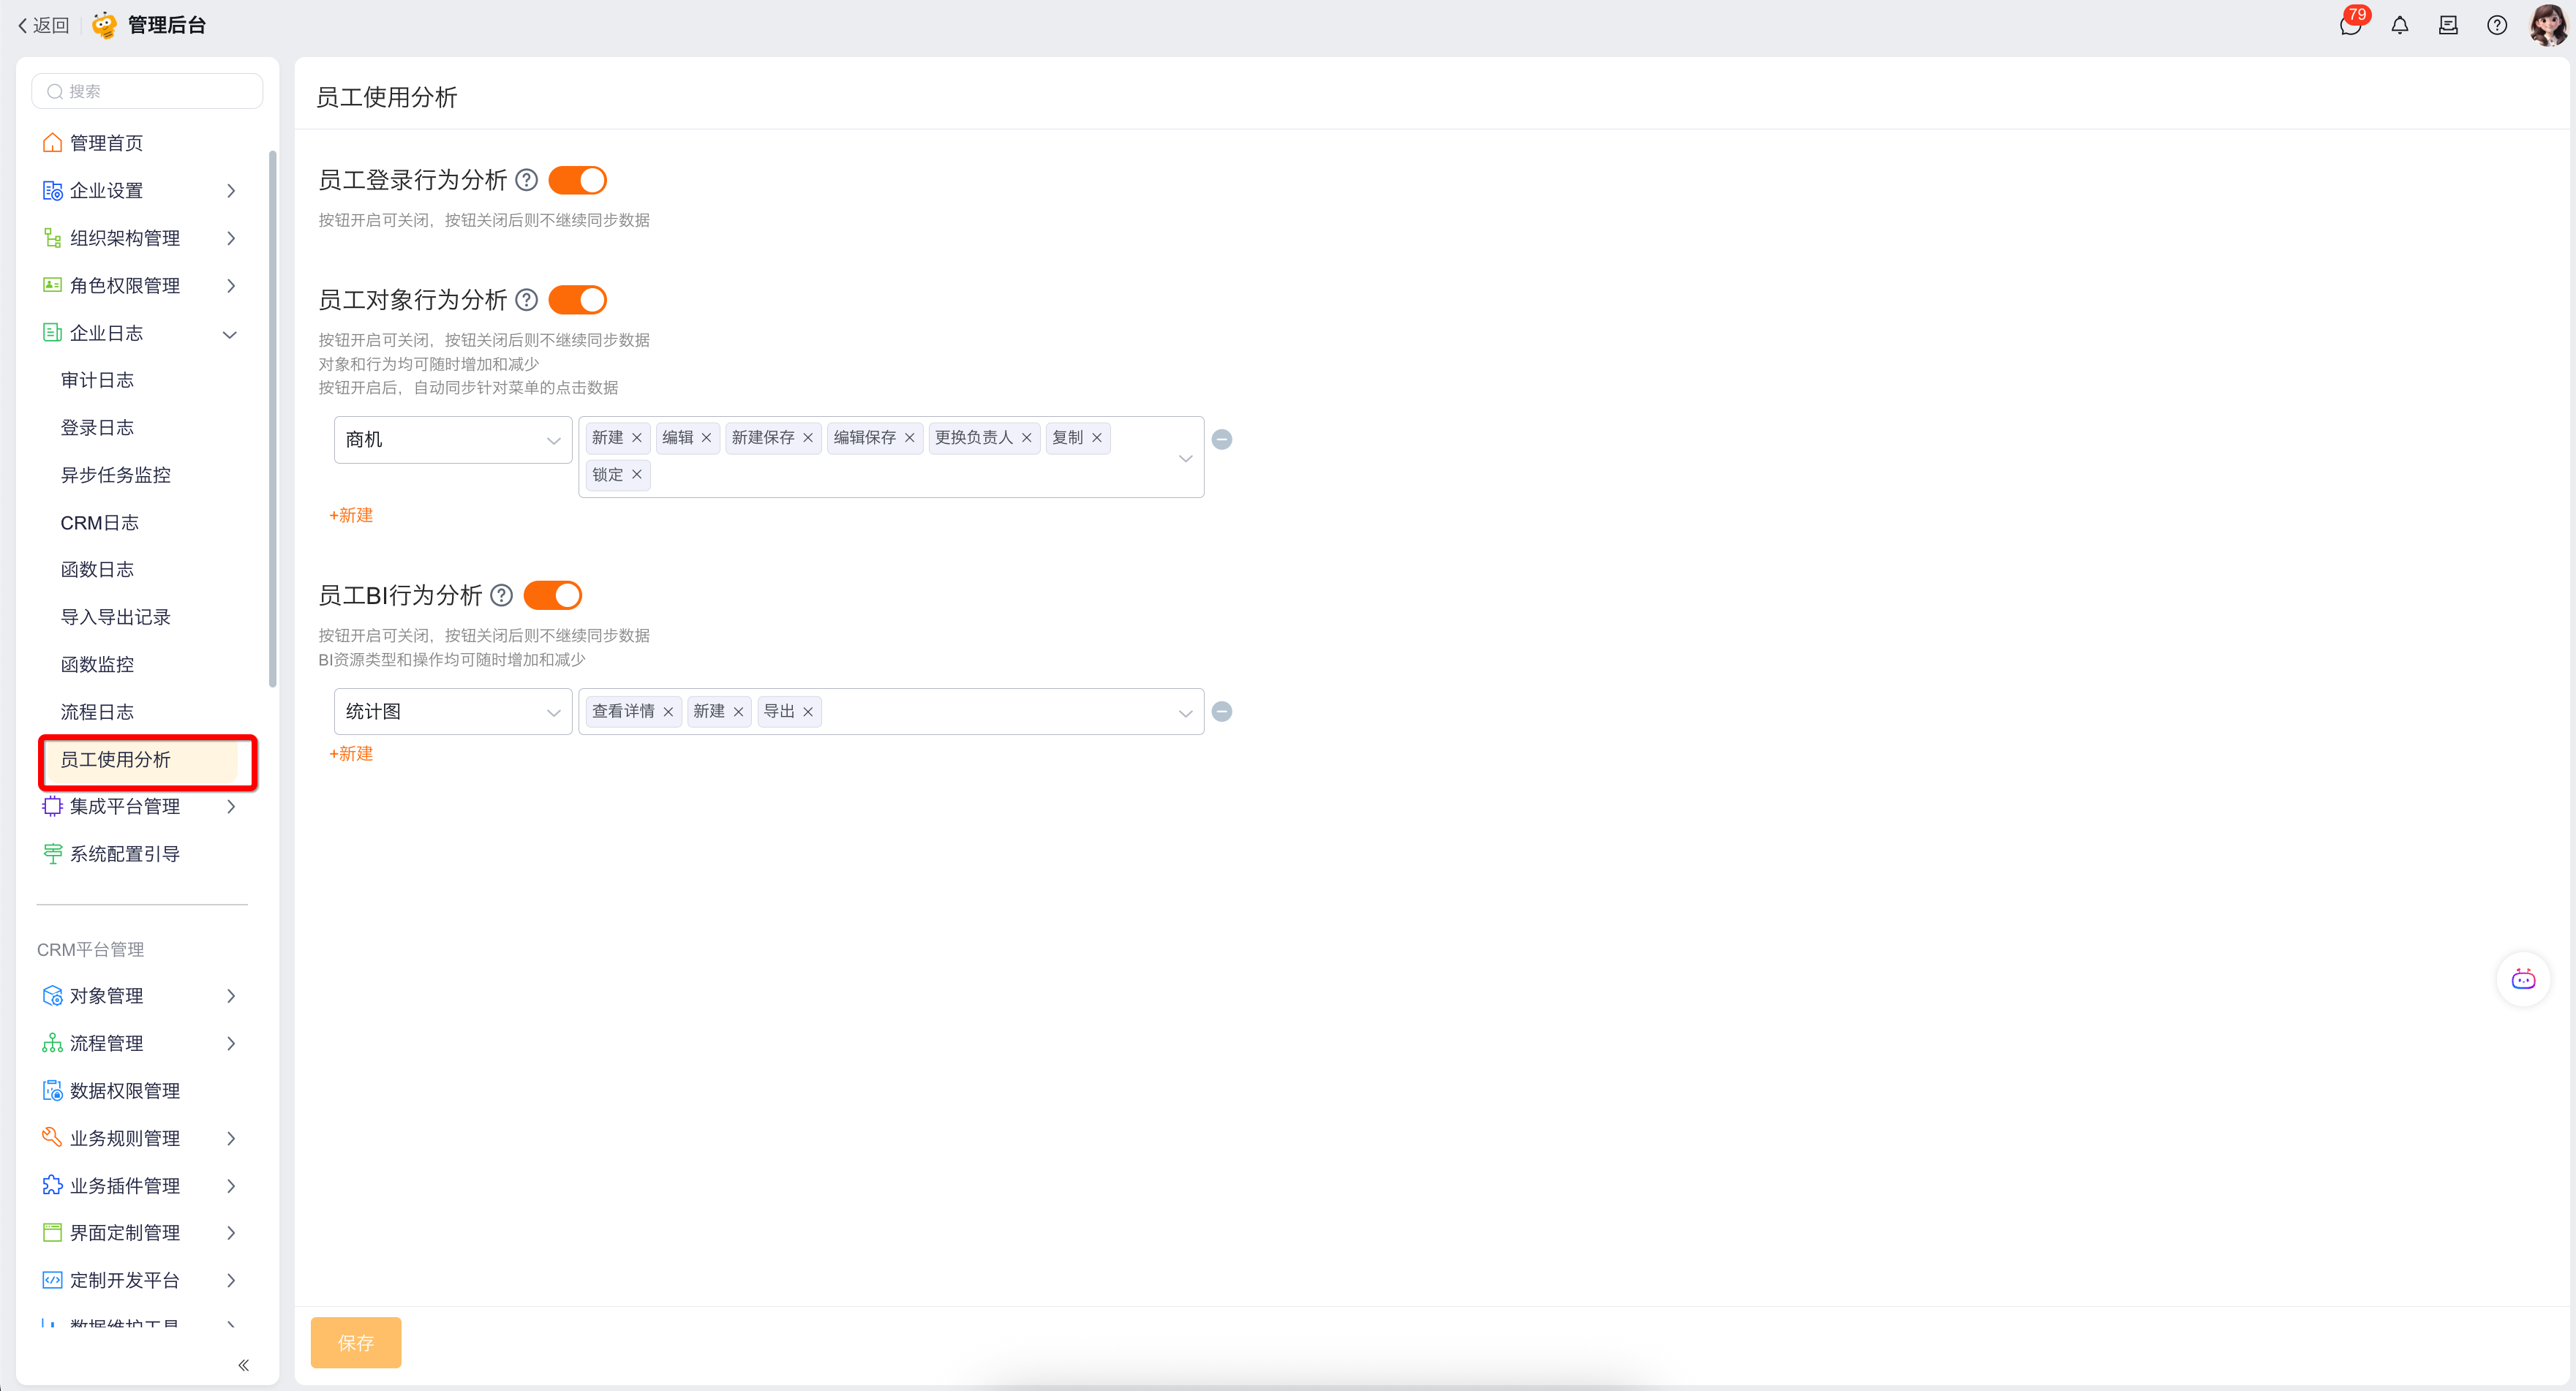Turn off the 员工对象行为分析 switch
Image resolution: width=2576 pixels, height=1391 pixels.
click(x=577, y=300)
